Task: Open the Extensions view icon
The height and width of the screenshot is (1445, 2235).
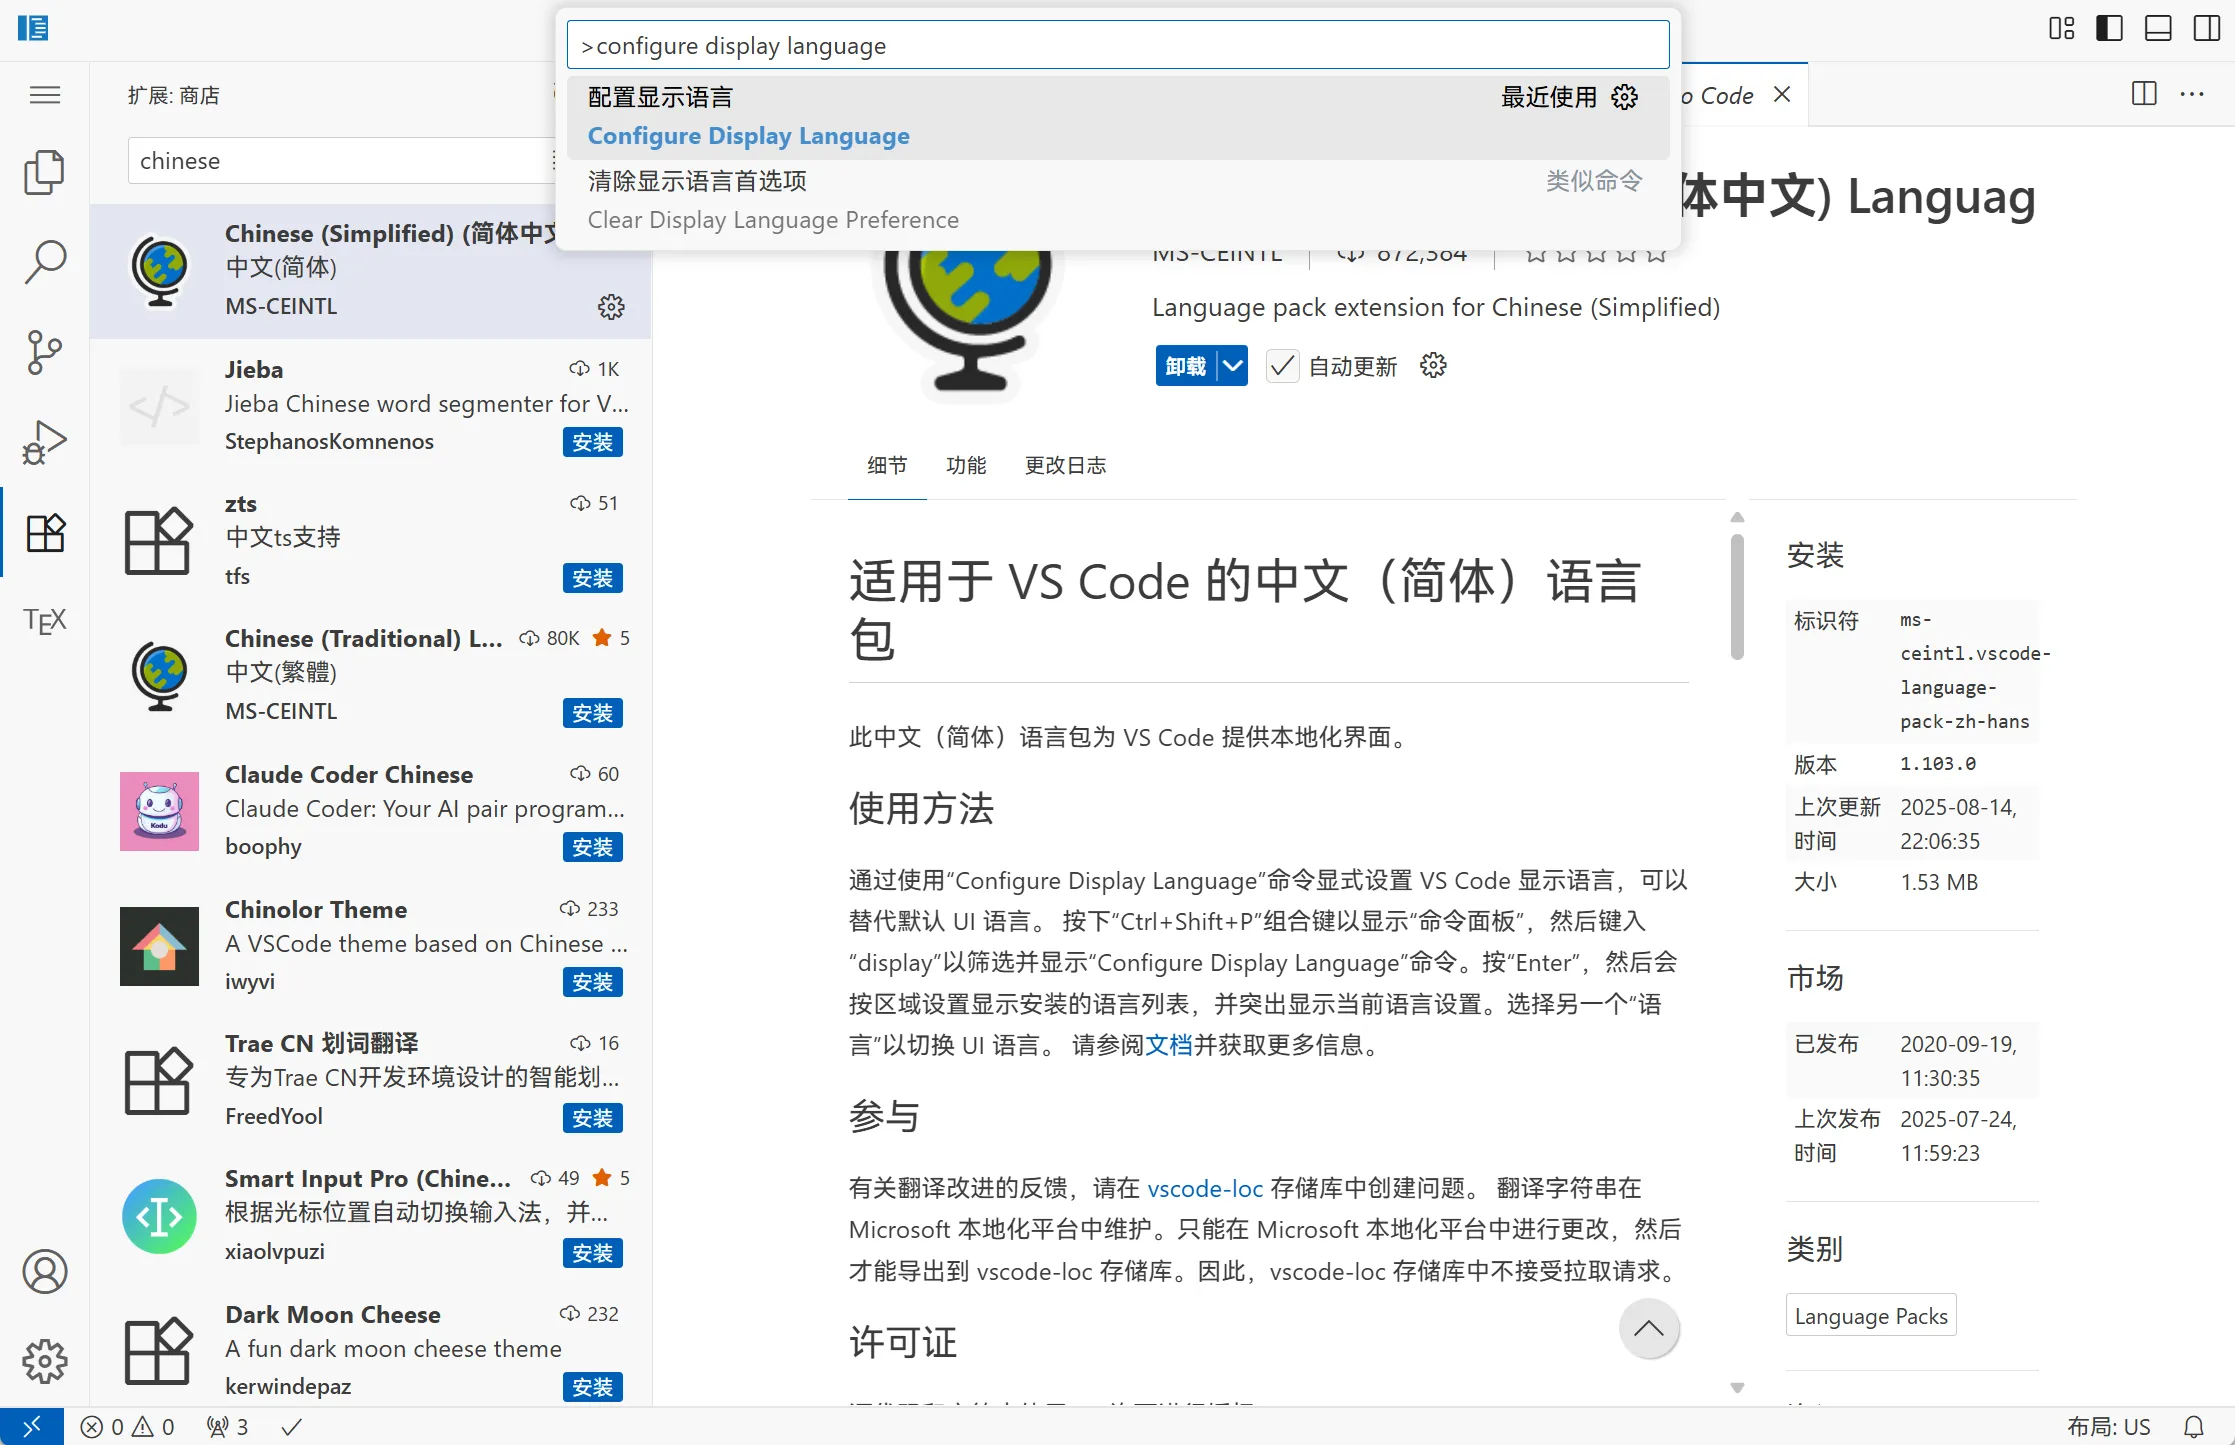Action: (x=44, y=532)
